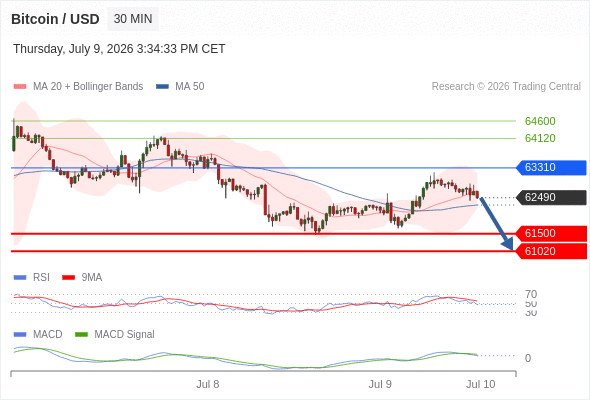Click the MACD Signal legend label
Viewport: 590px width, 400px height.
click(125, 335)
